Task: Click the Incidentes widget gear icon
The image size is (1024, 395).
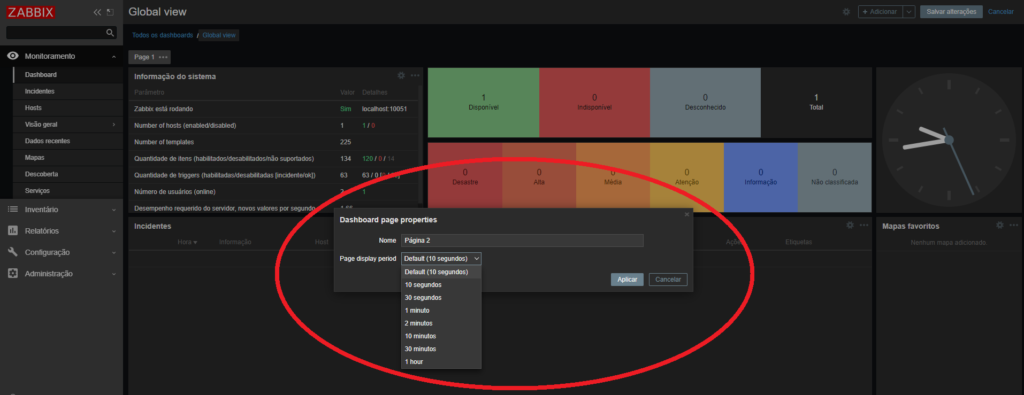Action: coord(850,225)
